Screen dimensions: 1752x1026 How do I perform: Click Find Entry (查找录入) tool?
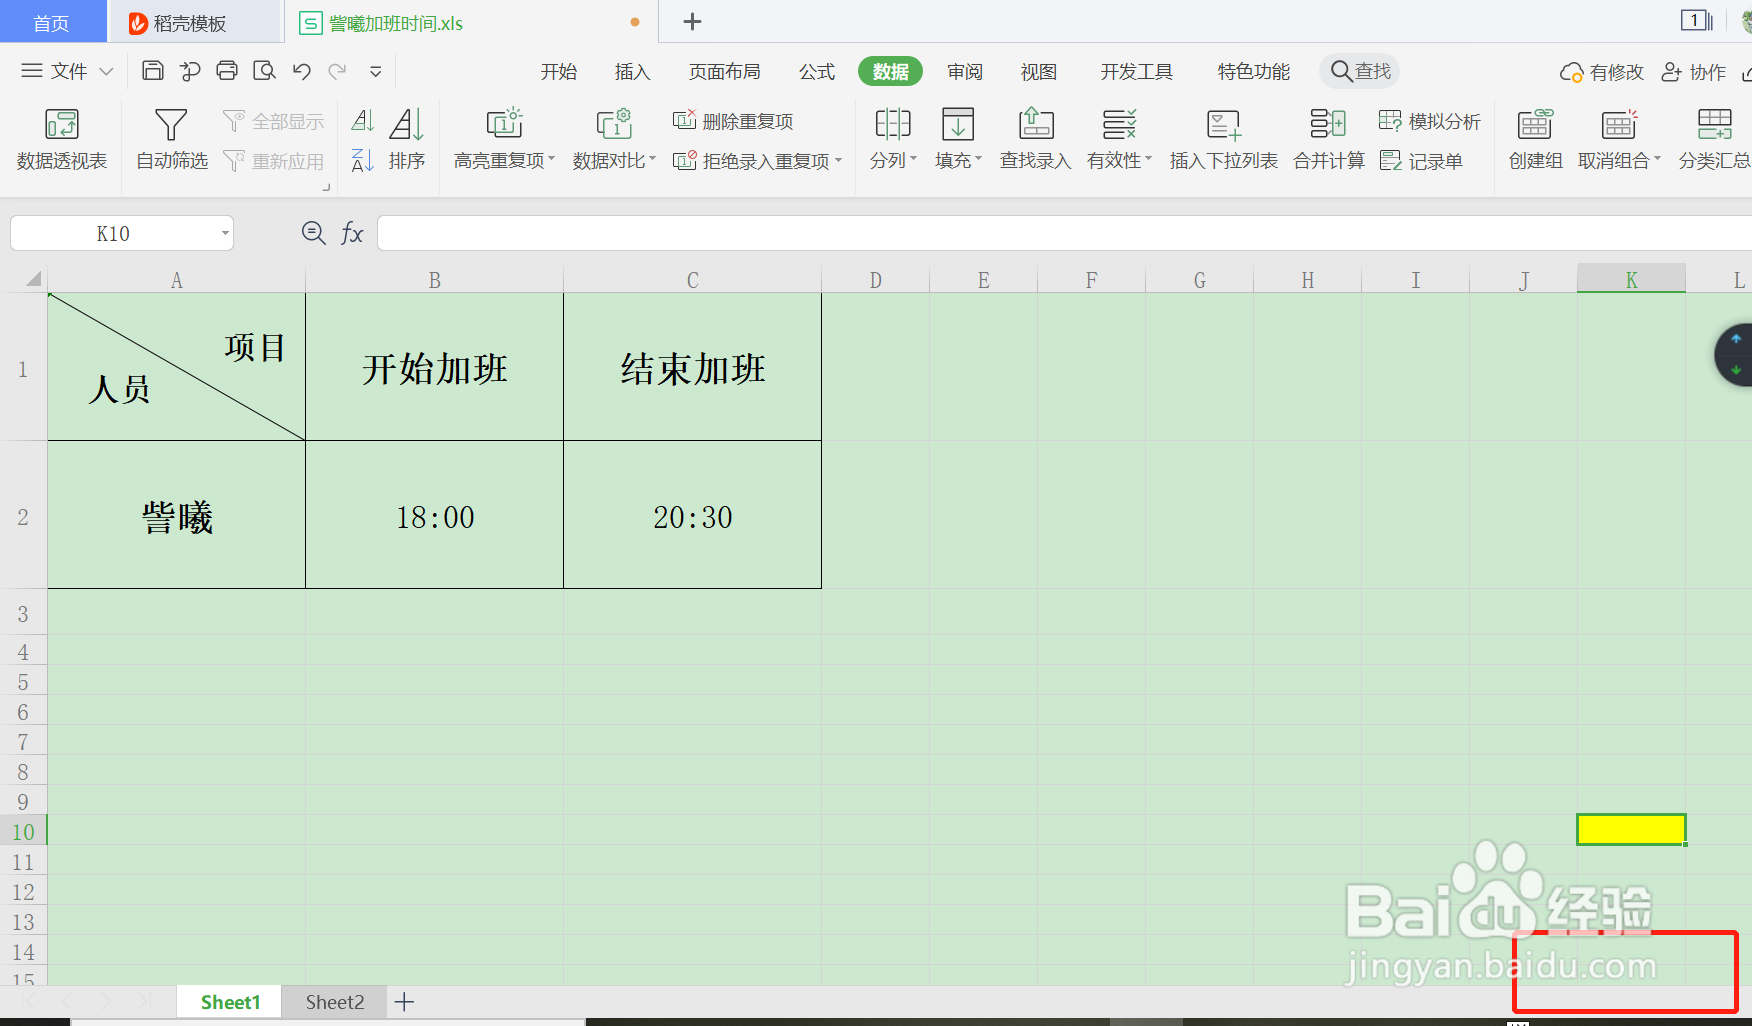pyautogui.click(x=1035, y=139)
